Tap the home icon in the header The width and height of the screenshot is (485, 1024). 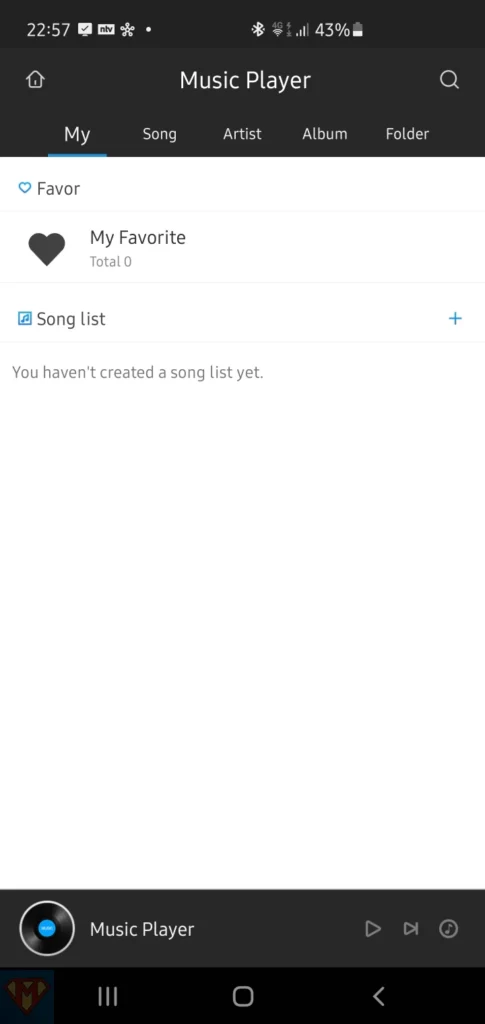(35, 80)
